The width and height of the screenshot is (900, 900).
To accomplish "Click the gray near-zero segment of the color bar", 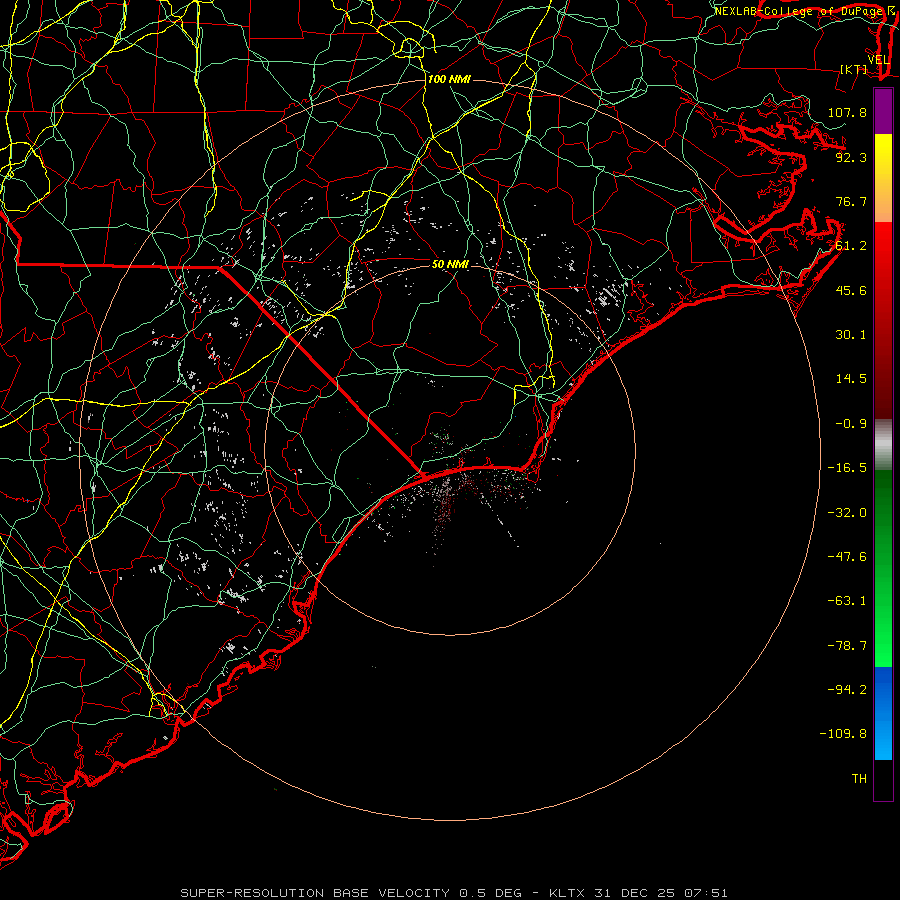I will [x=883, y=445].
